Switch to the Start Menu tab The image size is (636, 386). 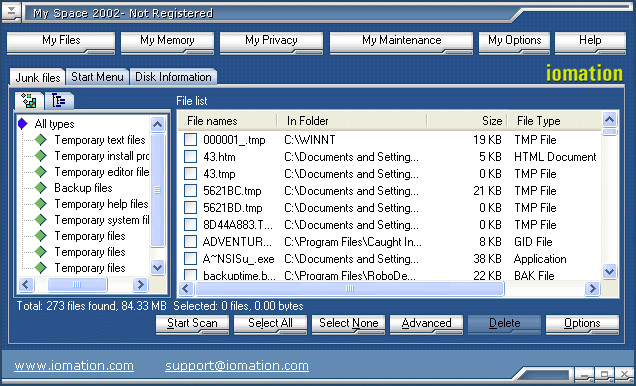point(97,77)
